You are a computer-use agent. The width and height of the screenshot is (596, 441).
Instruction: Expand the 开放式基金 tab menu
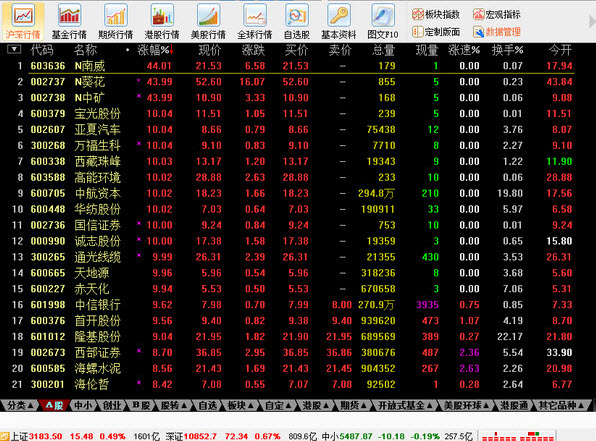coord(405,406)
